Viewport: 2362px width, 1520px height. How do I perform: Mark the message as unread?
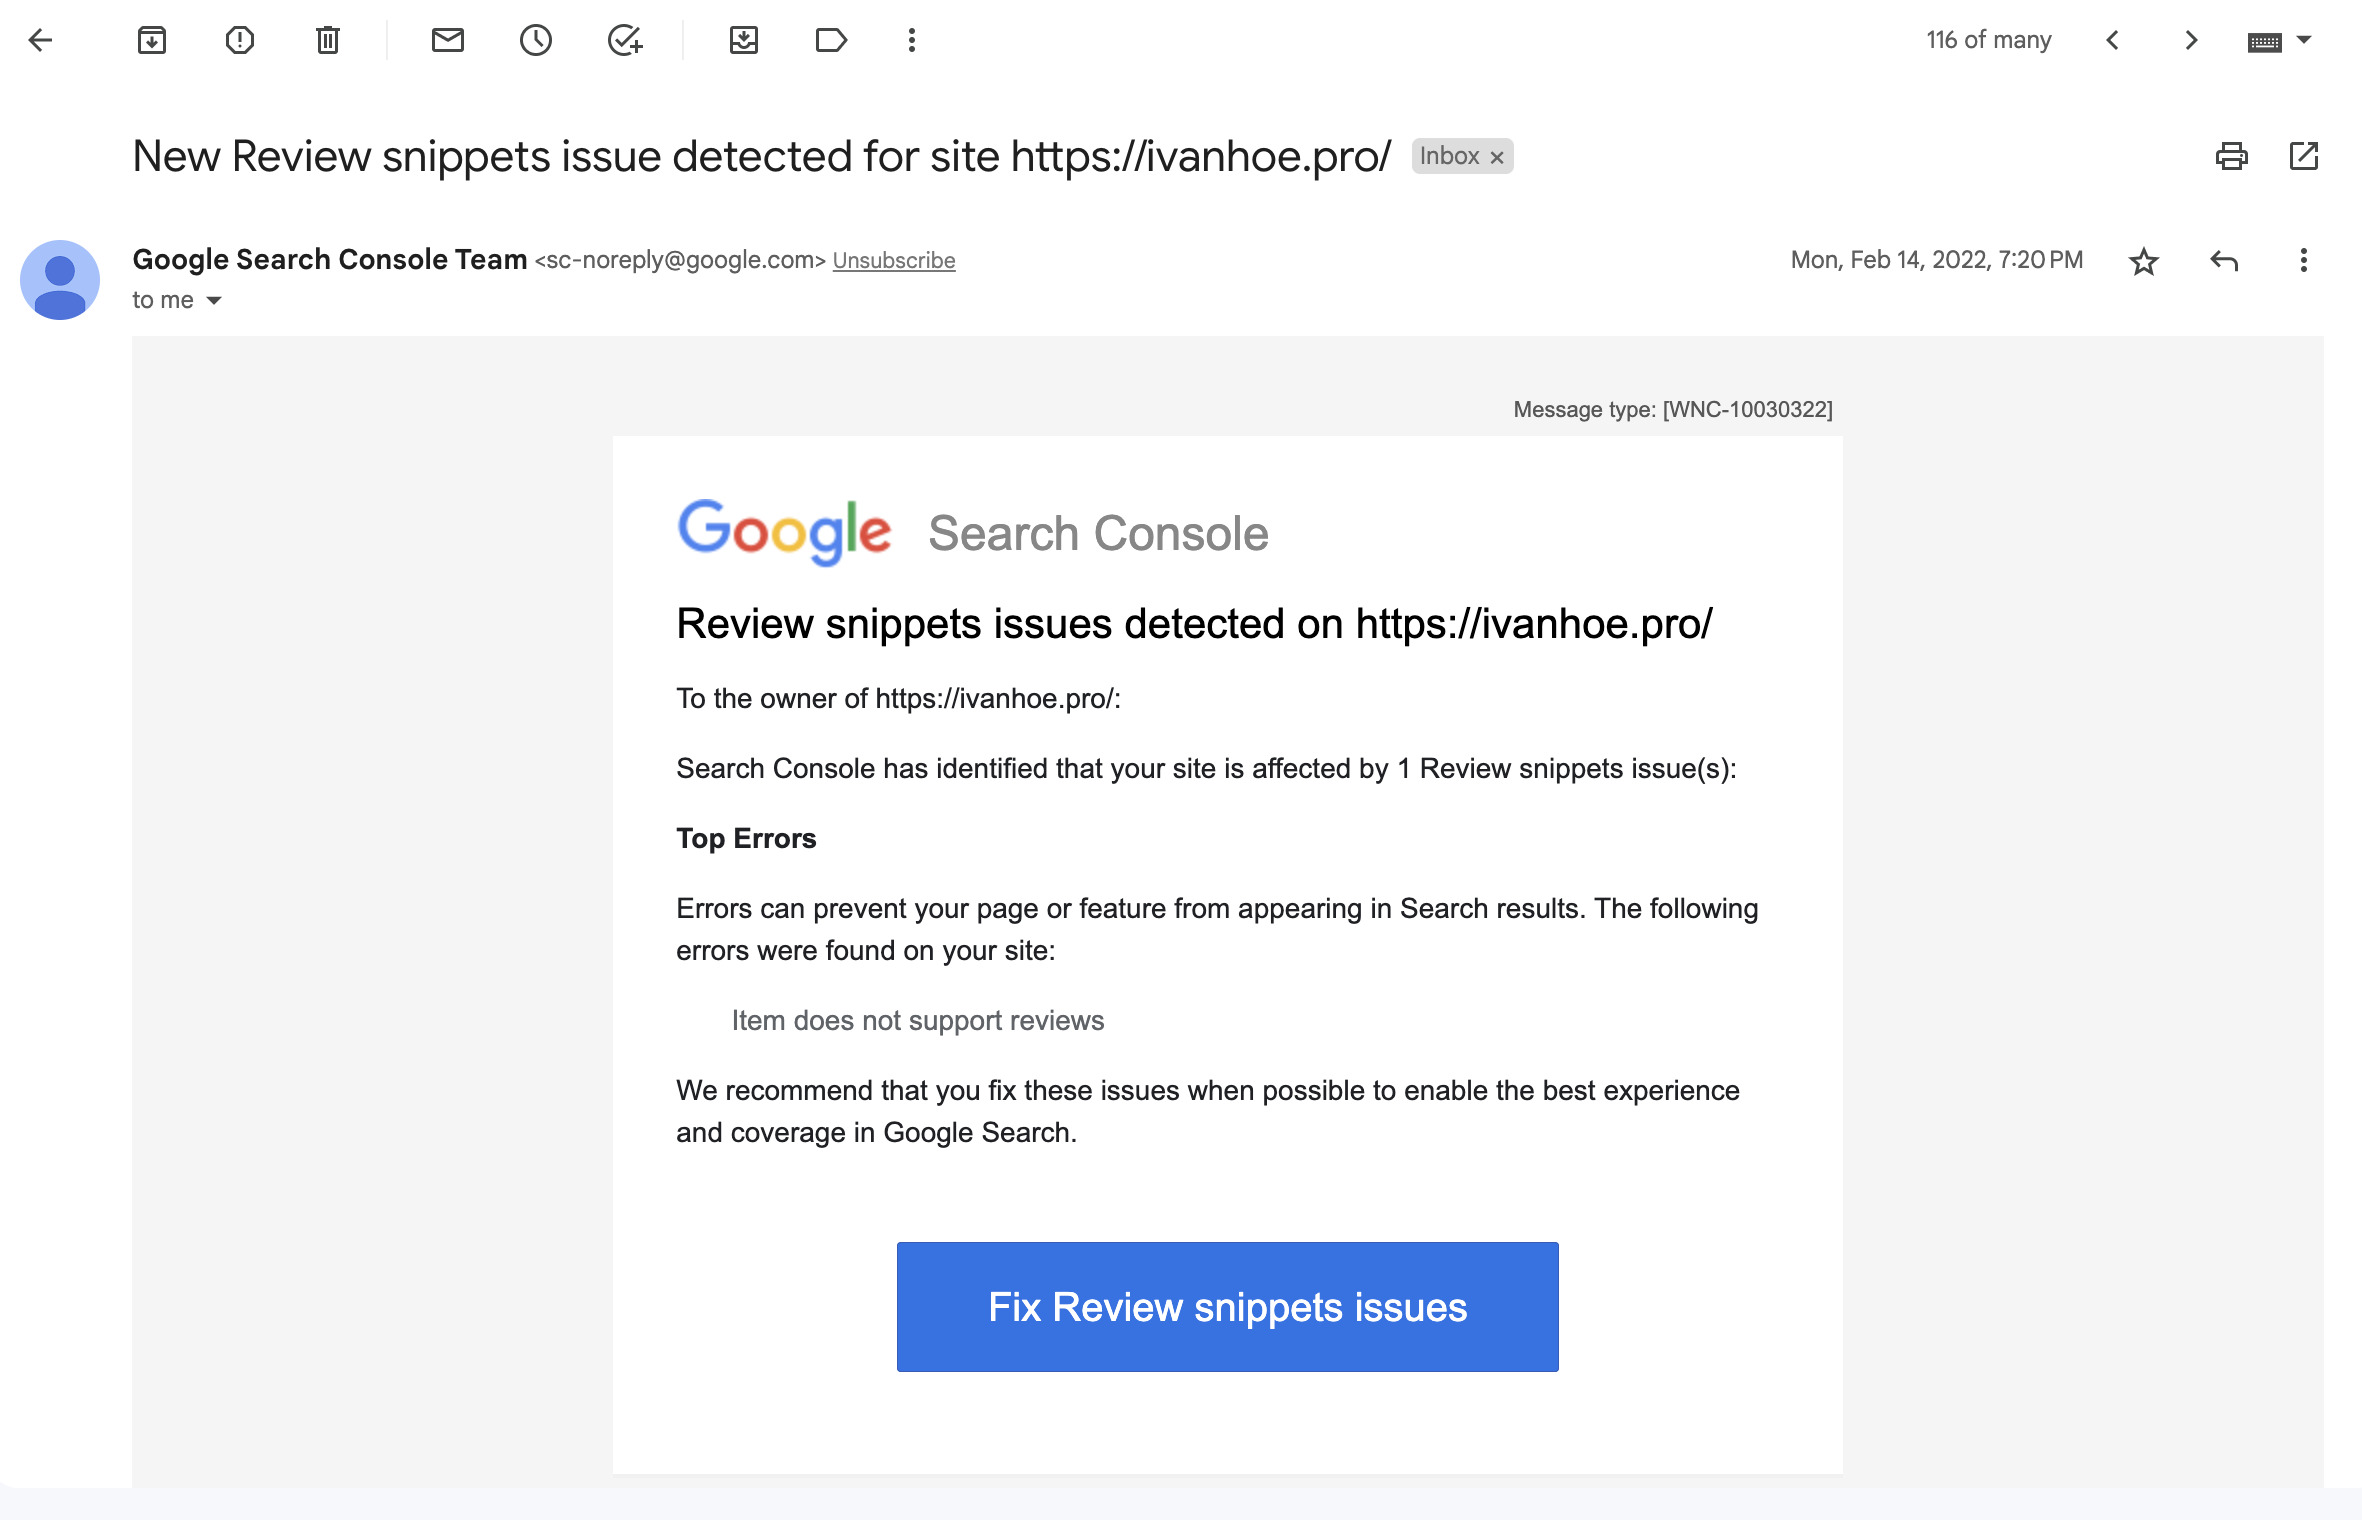(x=447, y=40)
